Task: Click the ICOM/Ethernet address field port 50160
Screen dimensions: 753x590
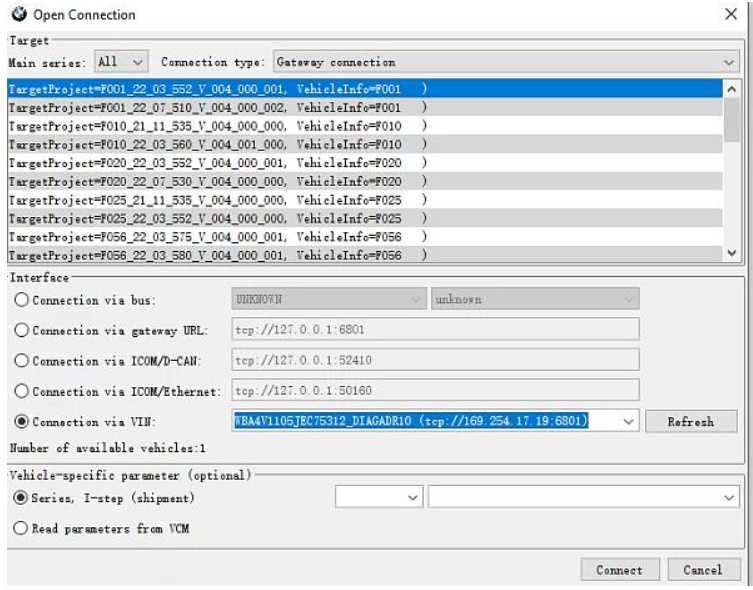Action: [x=435, y=390]
